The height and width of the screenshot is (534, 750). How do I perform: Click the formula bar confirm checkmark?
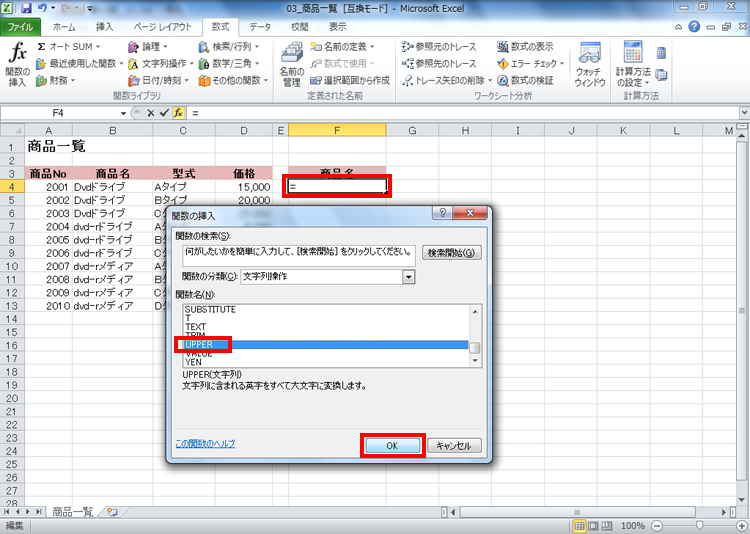165,113
